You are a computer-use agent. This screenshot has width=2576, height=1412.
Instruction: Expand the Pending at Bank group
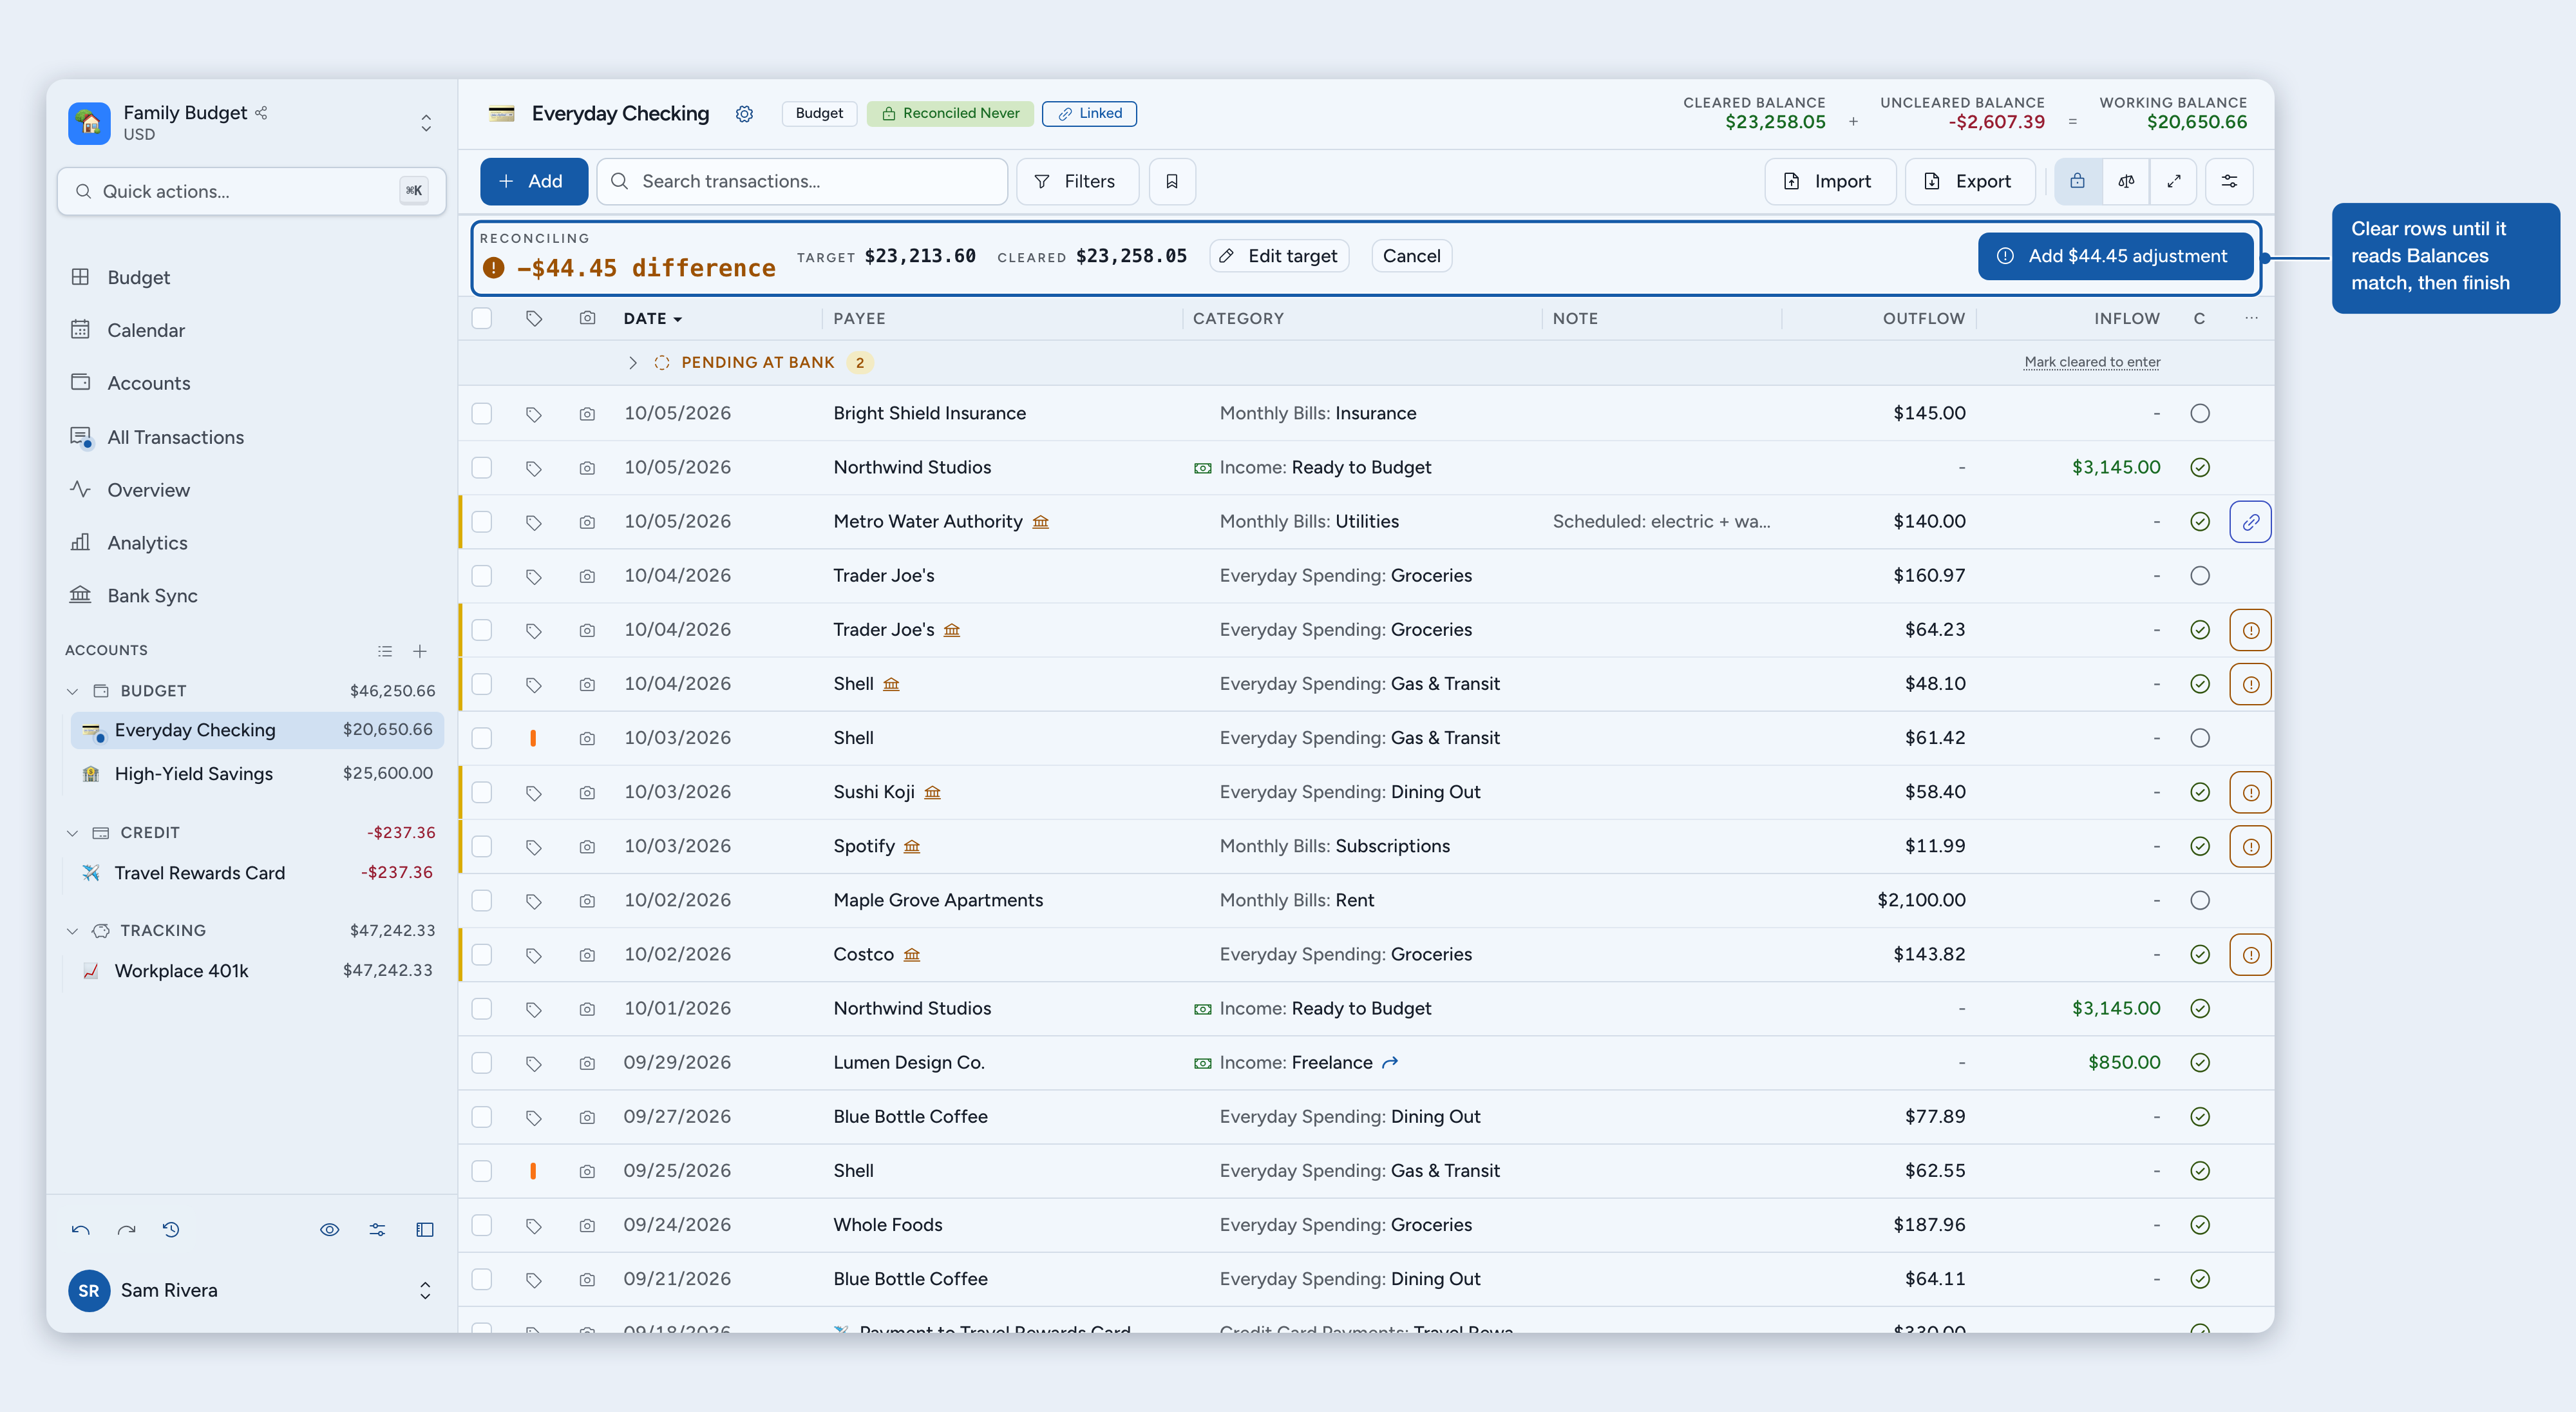[x=633, y=363]
